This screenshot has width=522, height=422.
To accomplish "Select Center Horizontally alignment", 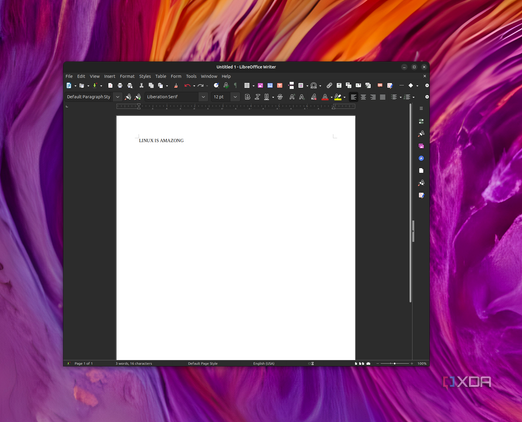I will [x=363, y=97].
